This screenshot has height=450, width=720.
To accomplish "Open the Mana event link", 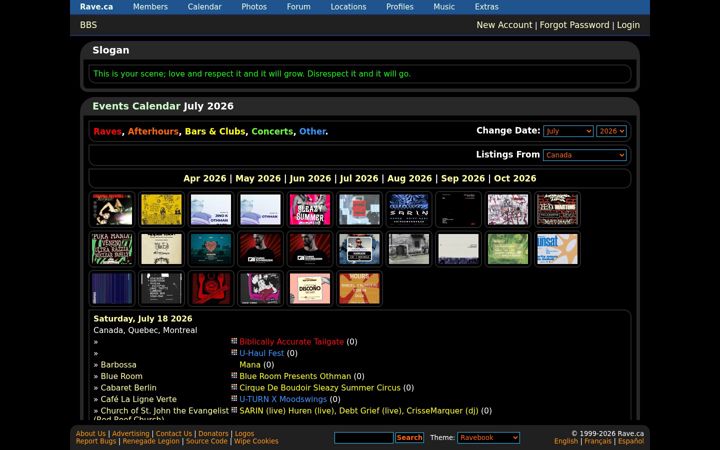I will tap(250, 365).
